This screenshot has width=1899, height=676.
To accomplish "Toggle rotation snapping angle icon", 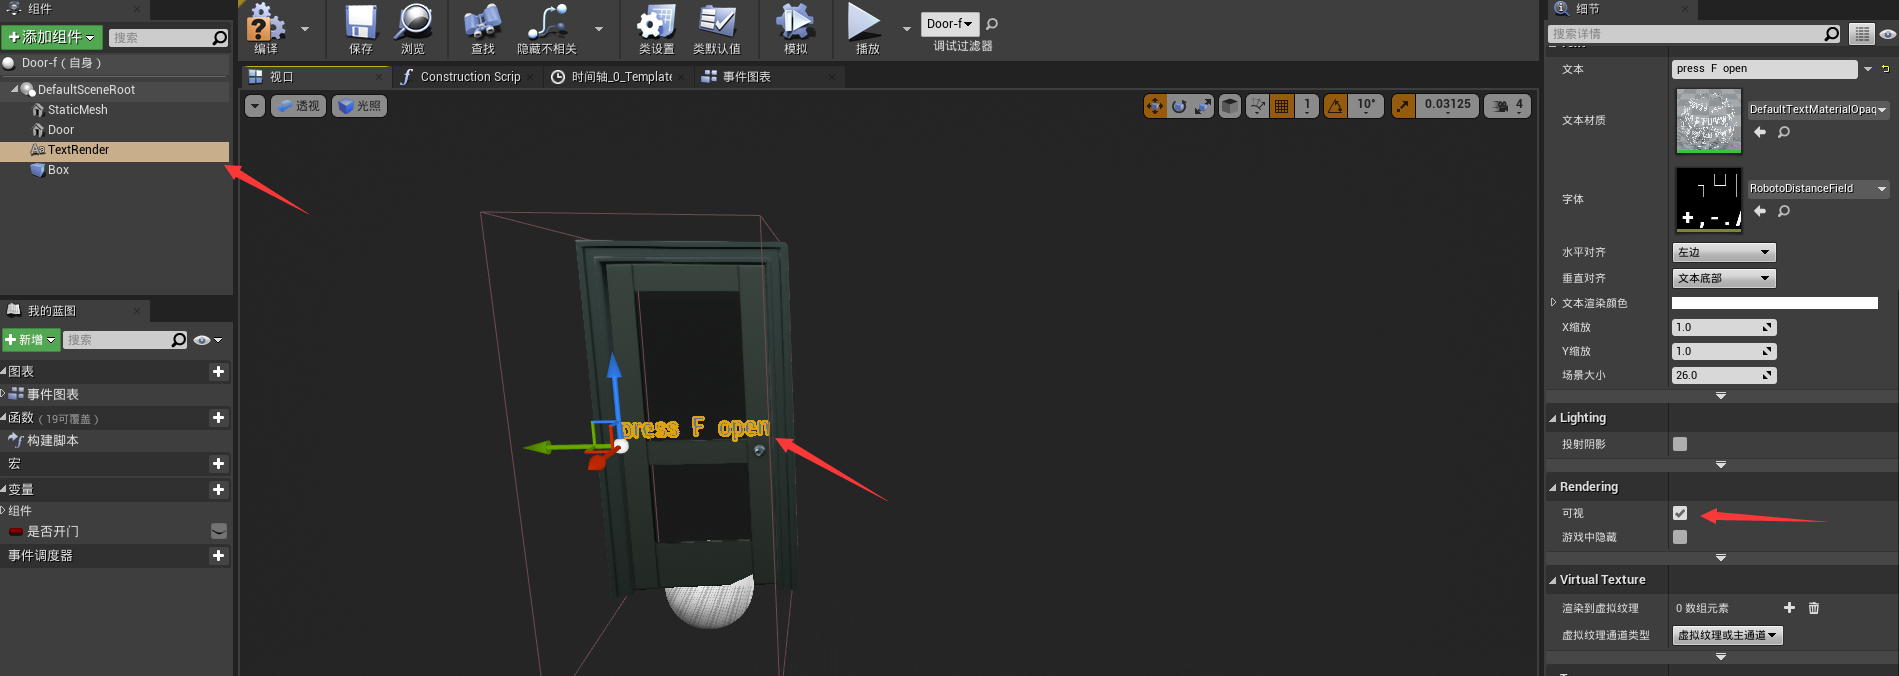I will (1335, 106).
